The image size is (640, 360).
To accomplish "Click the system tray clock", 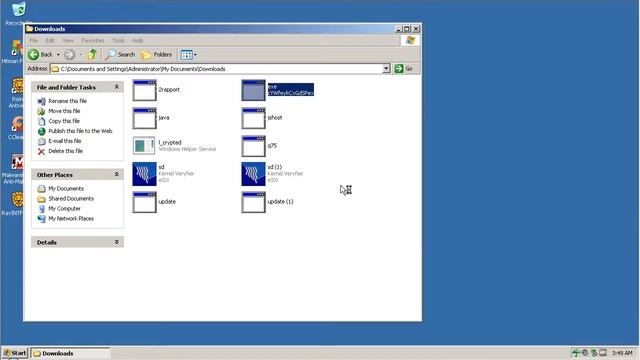I will (x=622, y=353).
